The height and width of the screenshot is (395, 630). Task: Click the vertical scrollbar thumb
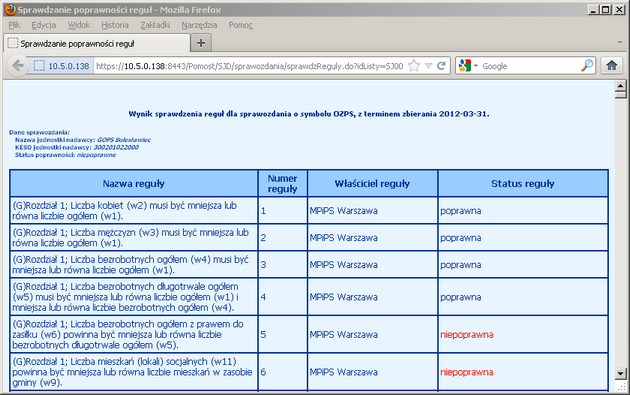click(620, 94)
